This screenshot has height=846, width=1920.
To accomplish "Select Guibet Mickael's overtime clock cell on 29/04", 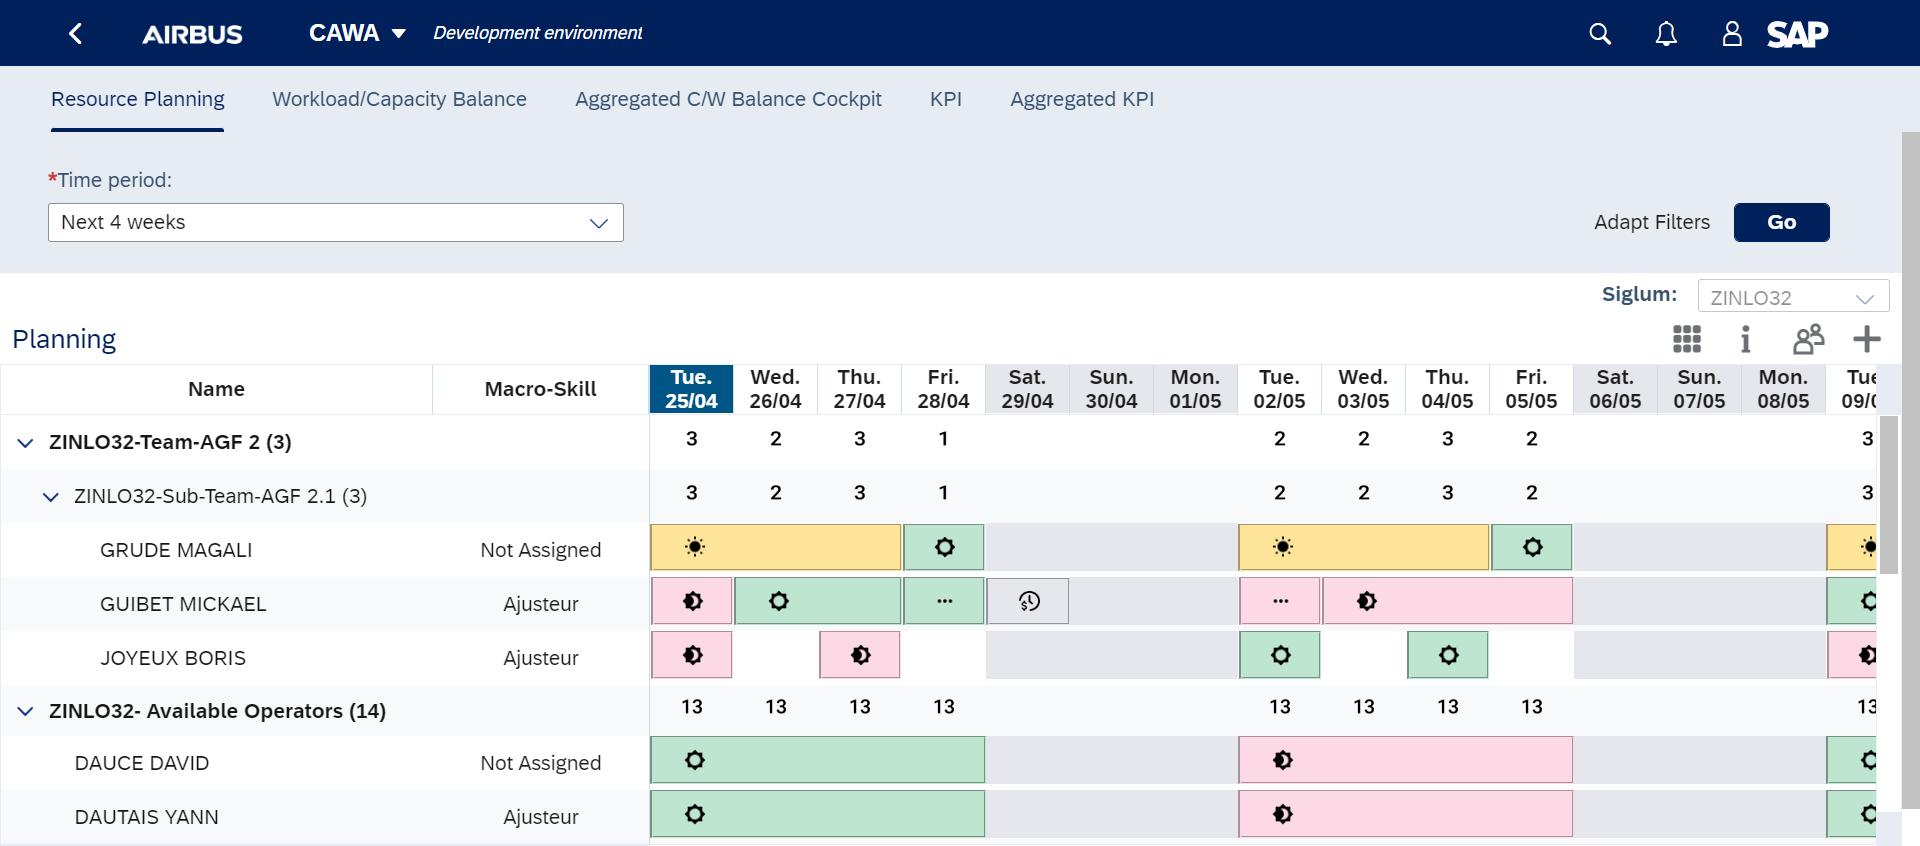I will point(1028,601).
